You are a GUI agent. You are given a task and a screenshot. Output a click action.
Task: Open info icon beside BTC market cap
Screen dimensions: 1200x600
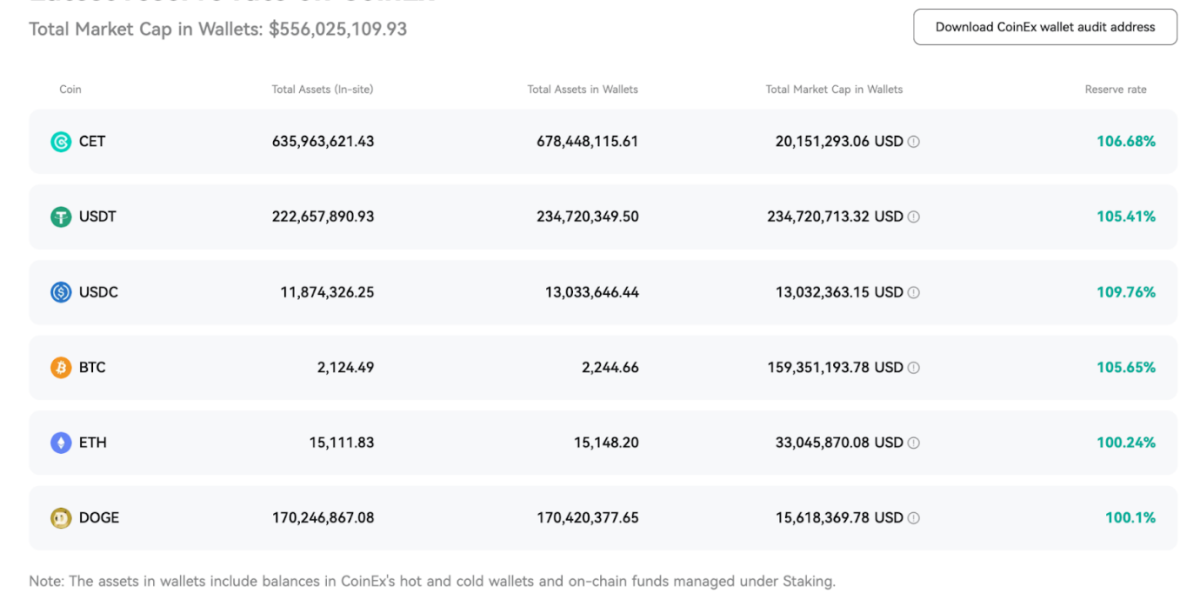point(913,367)
